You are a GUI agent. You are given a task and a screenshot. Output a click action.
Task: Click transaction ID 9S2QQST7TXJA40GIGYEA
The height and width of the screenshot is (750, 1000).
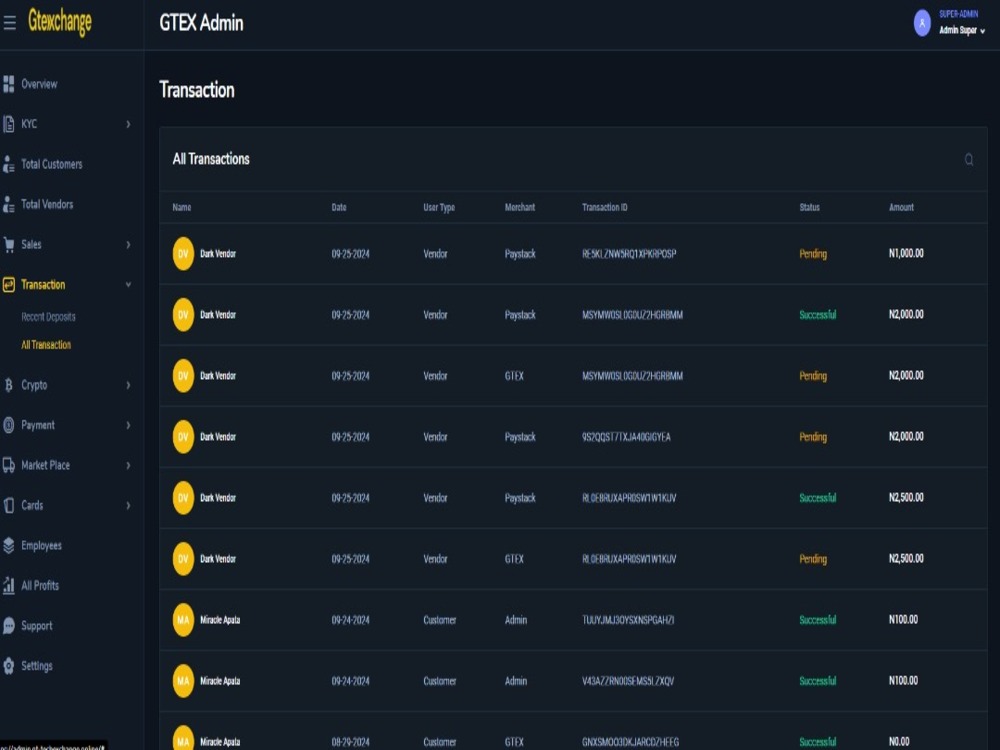626,437
